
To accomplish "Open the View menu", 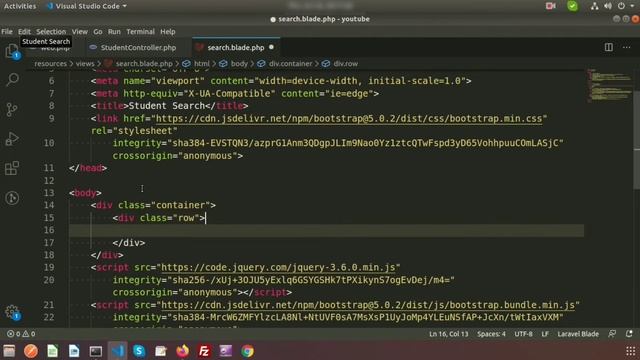I will pyautogui.click(x=80, y=31).
